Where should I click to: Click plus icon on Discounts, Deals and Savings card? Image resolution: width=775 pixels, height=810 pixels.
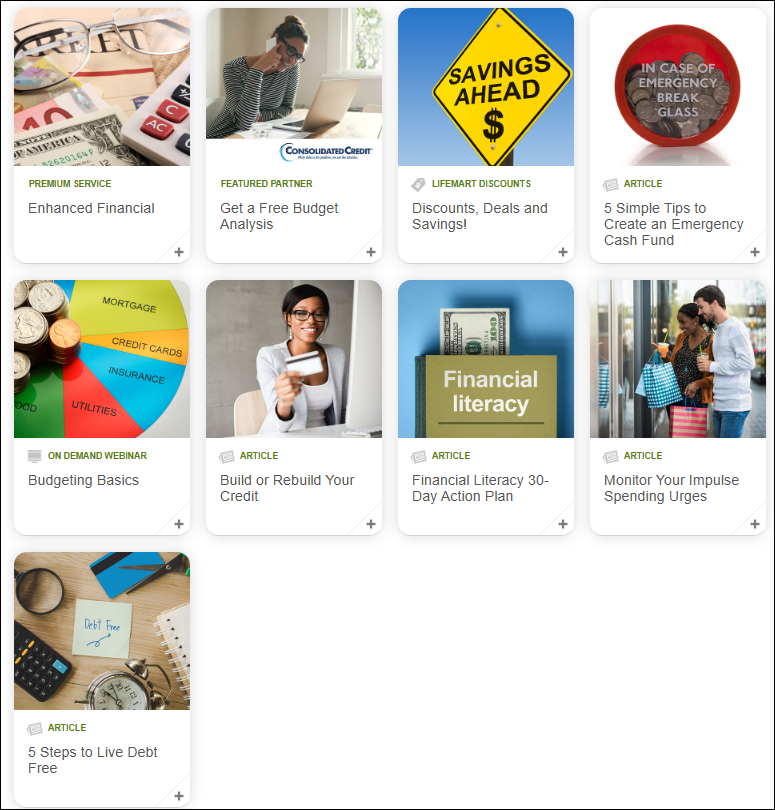pos(562,252)
